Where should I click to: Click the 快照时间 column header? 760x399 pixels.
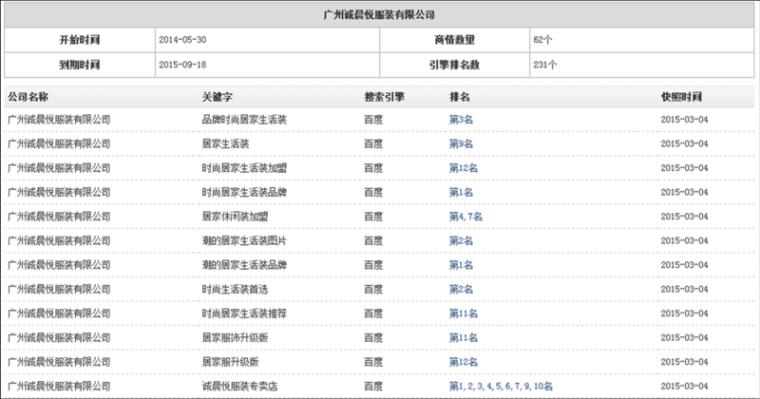point(681,96)
